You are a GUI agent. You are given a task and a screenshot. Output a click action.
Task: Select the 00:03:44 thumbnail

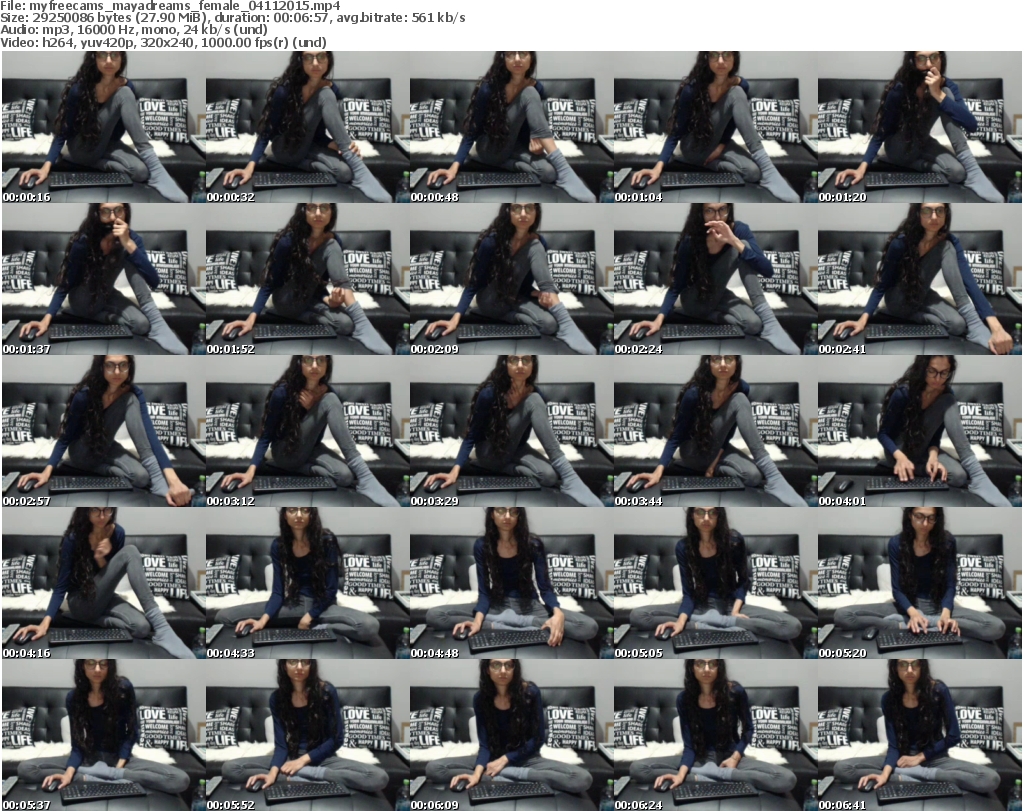[716, 431]
